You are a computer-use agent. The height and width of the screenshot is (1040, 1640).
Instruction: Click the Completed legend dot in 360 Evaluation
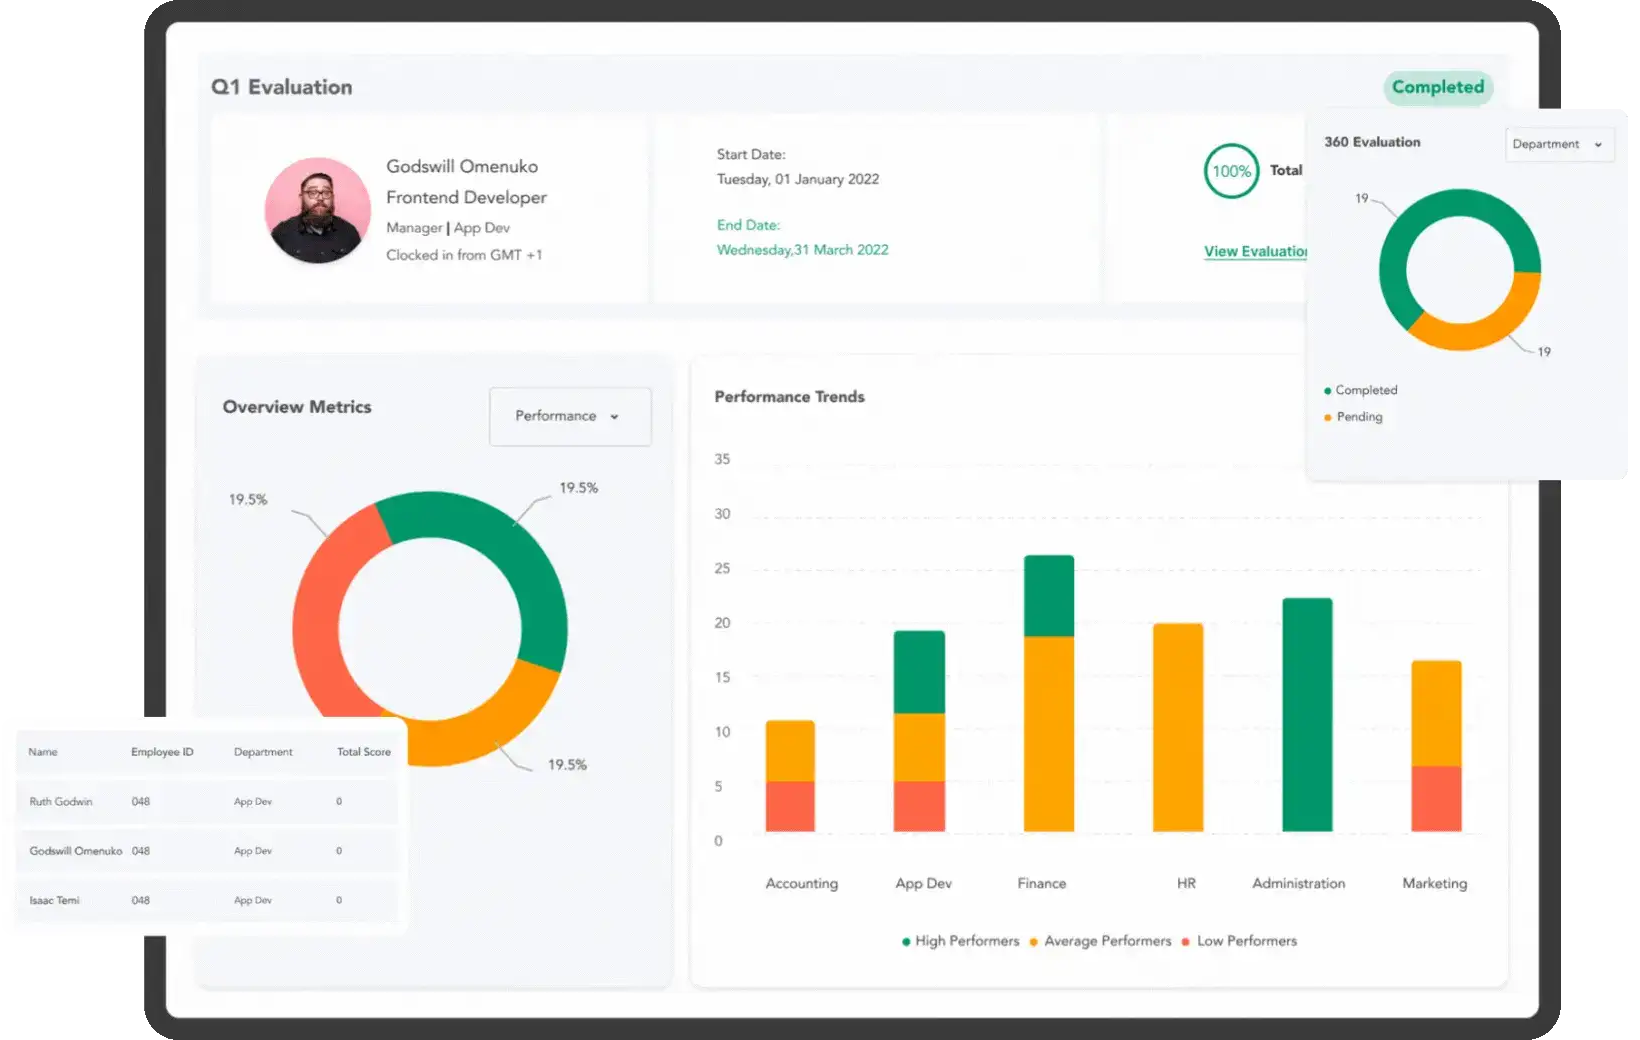click(1328, 391)
